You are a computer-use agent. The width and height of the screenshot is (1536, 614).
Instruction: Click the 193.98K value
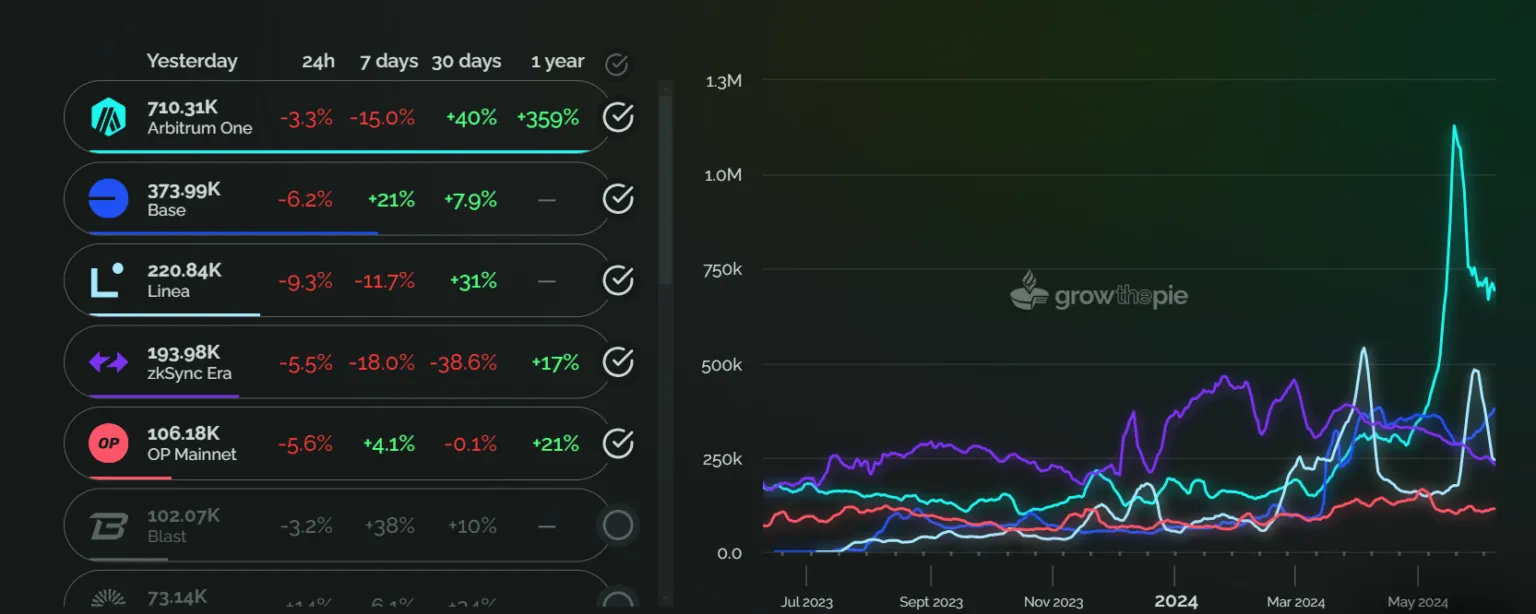[x=184, y=353]
